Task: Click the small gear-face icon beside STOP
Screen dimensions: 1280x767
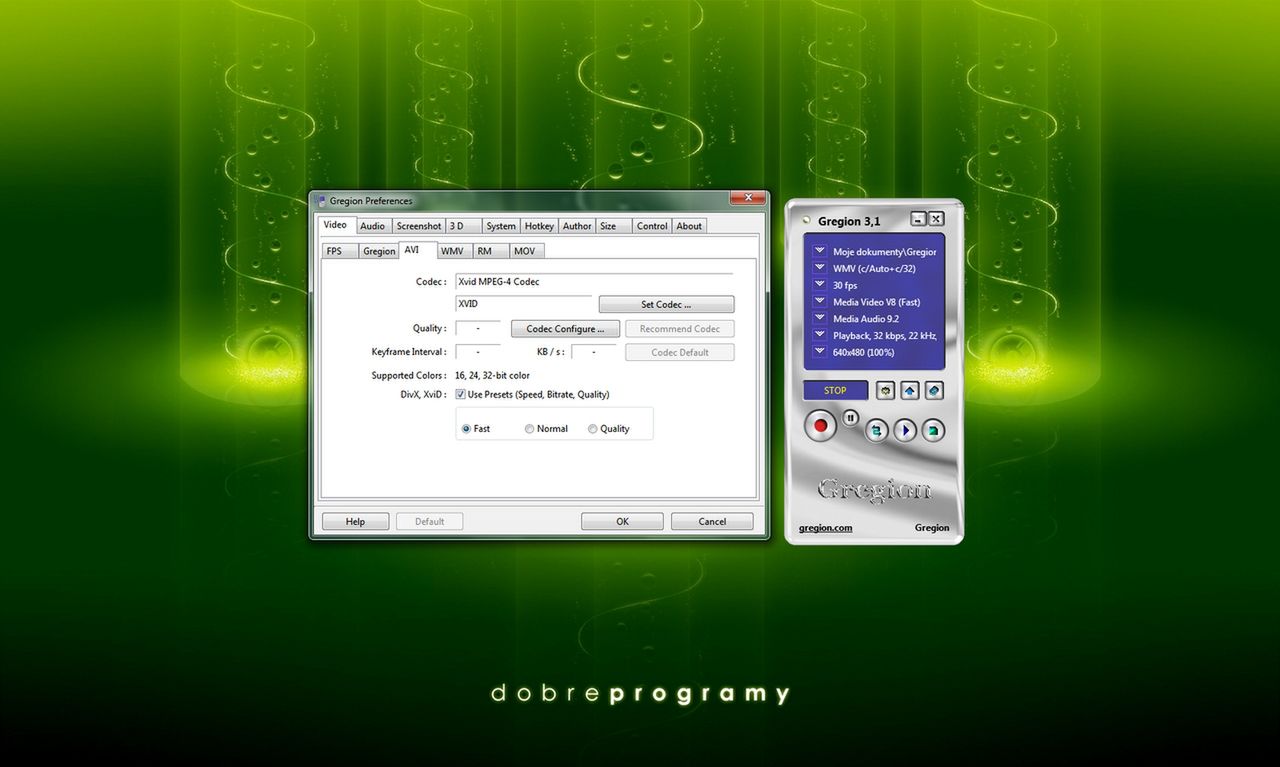Action: (x=886, y=390)
